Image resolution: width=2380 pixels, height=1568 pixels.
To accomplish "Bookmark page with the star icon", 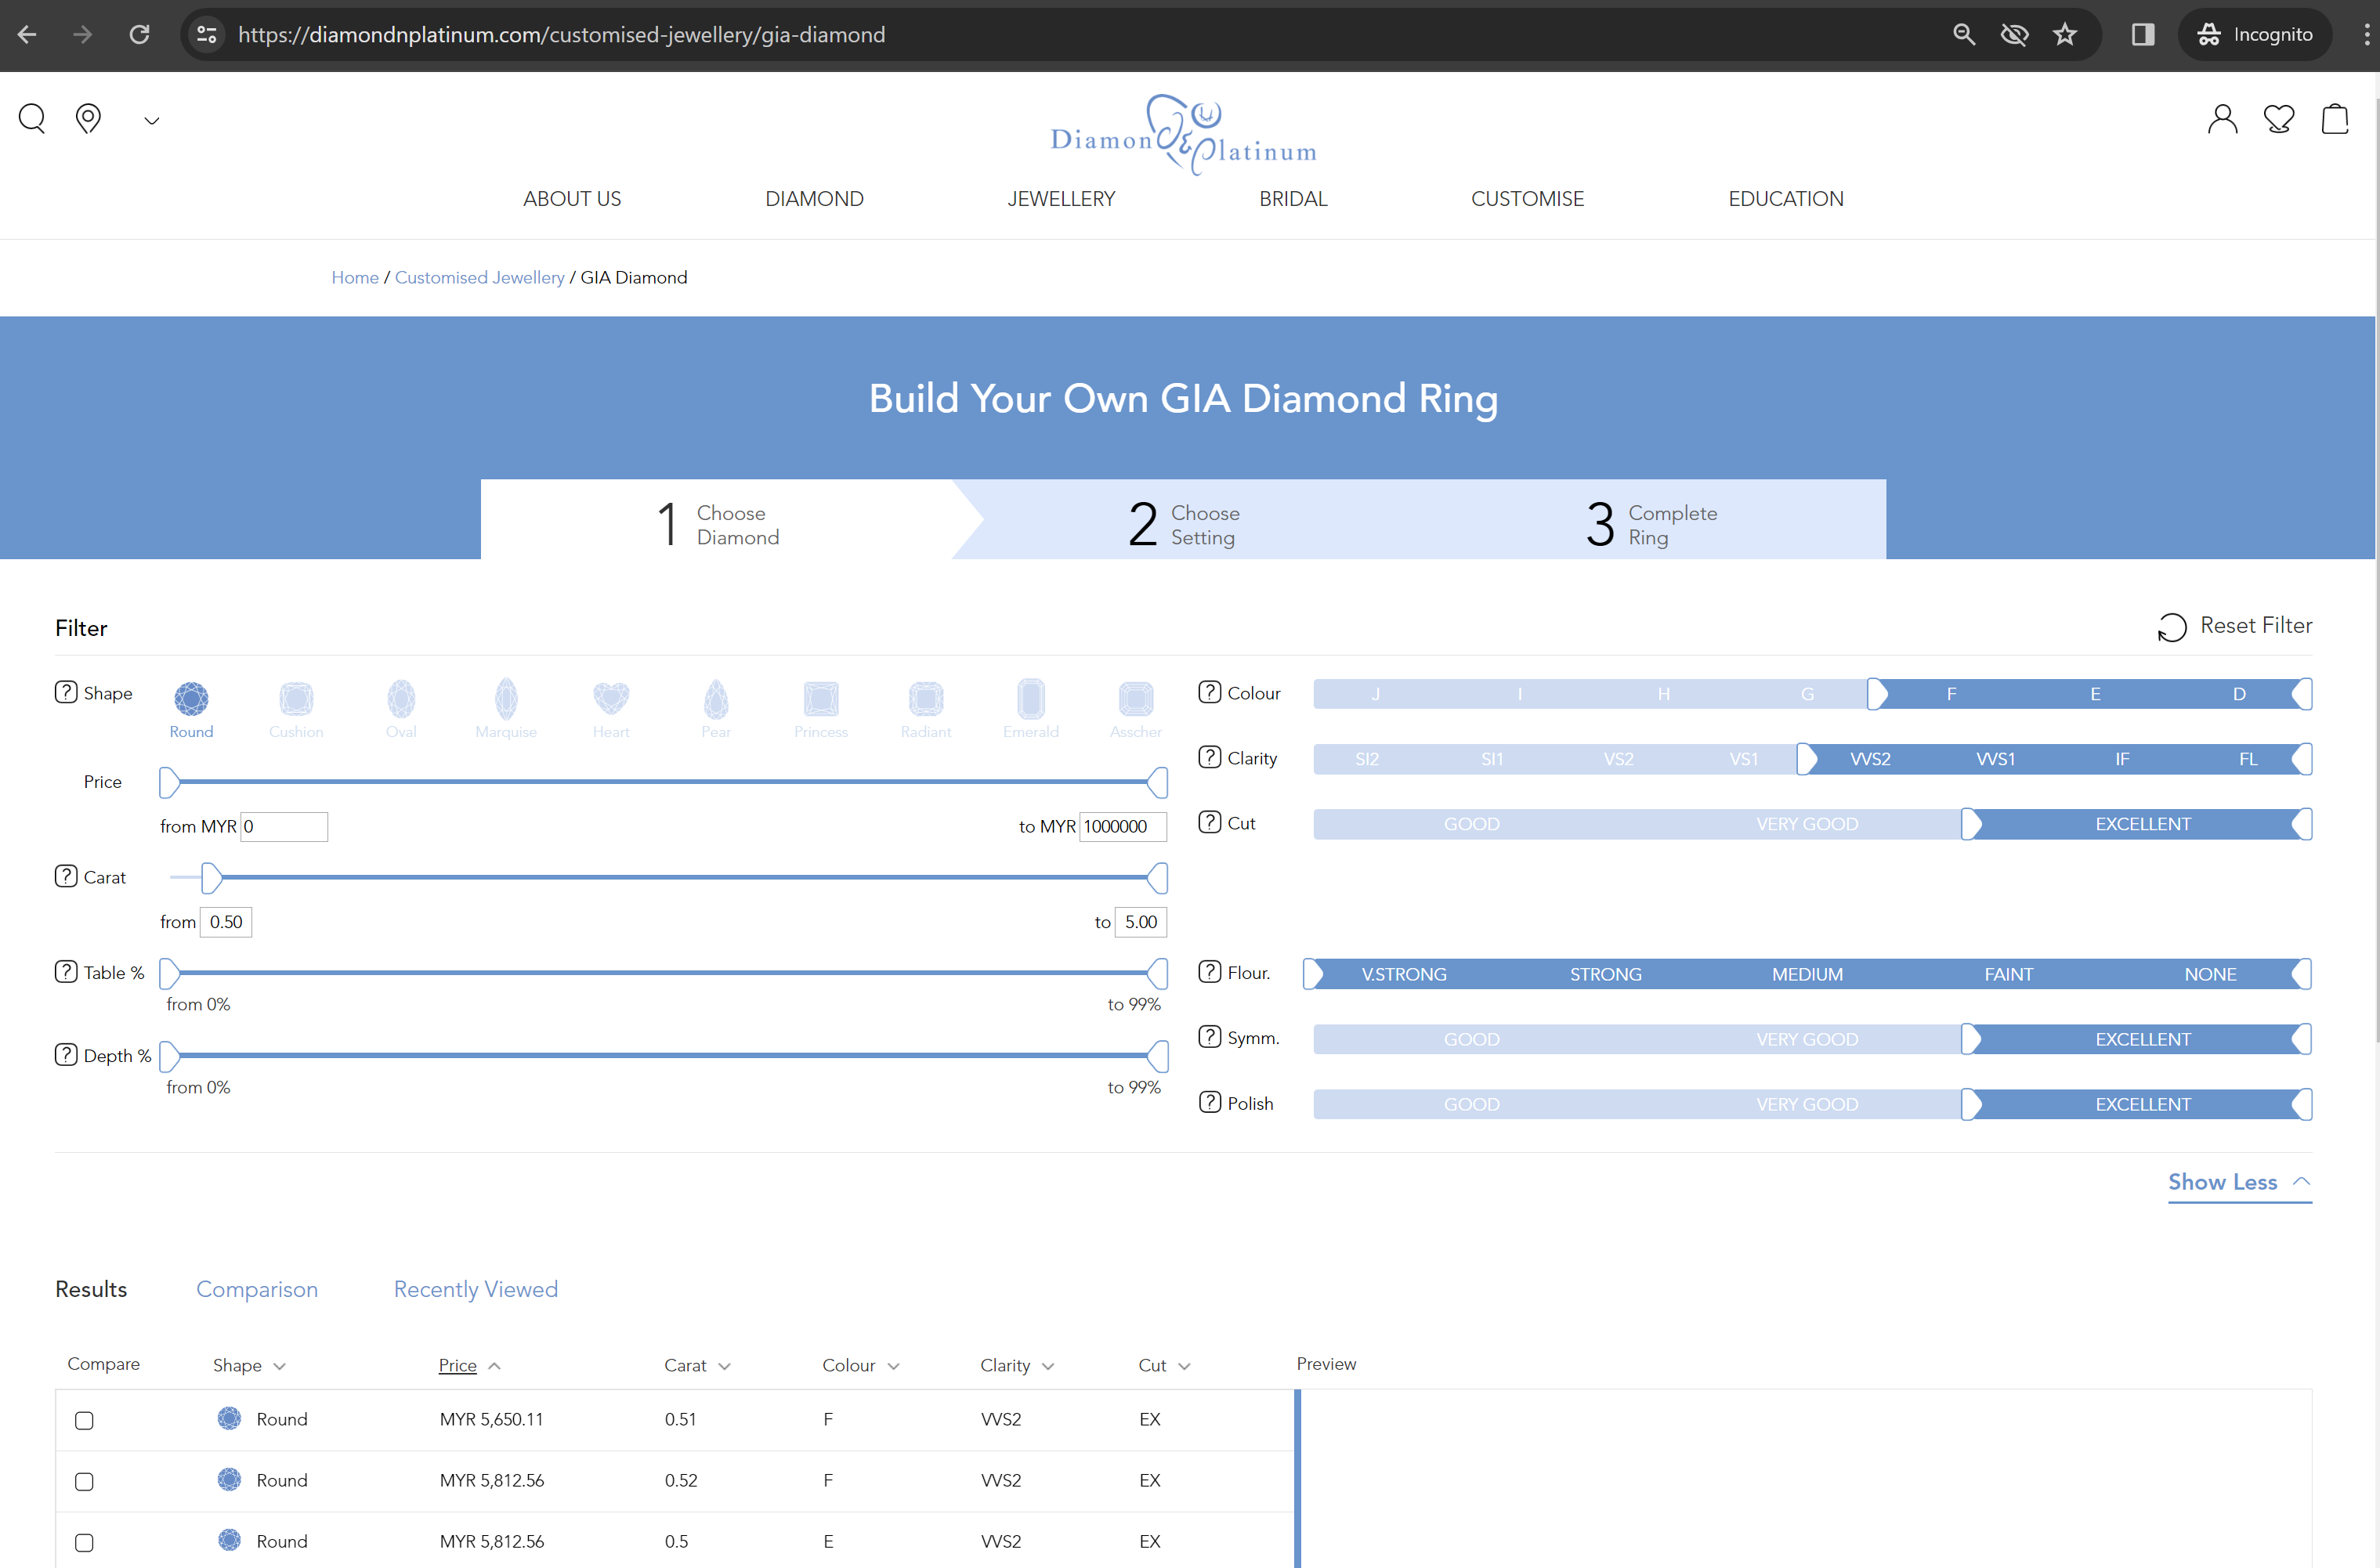I will 2065,35.
